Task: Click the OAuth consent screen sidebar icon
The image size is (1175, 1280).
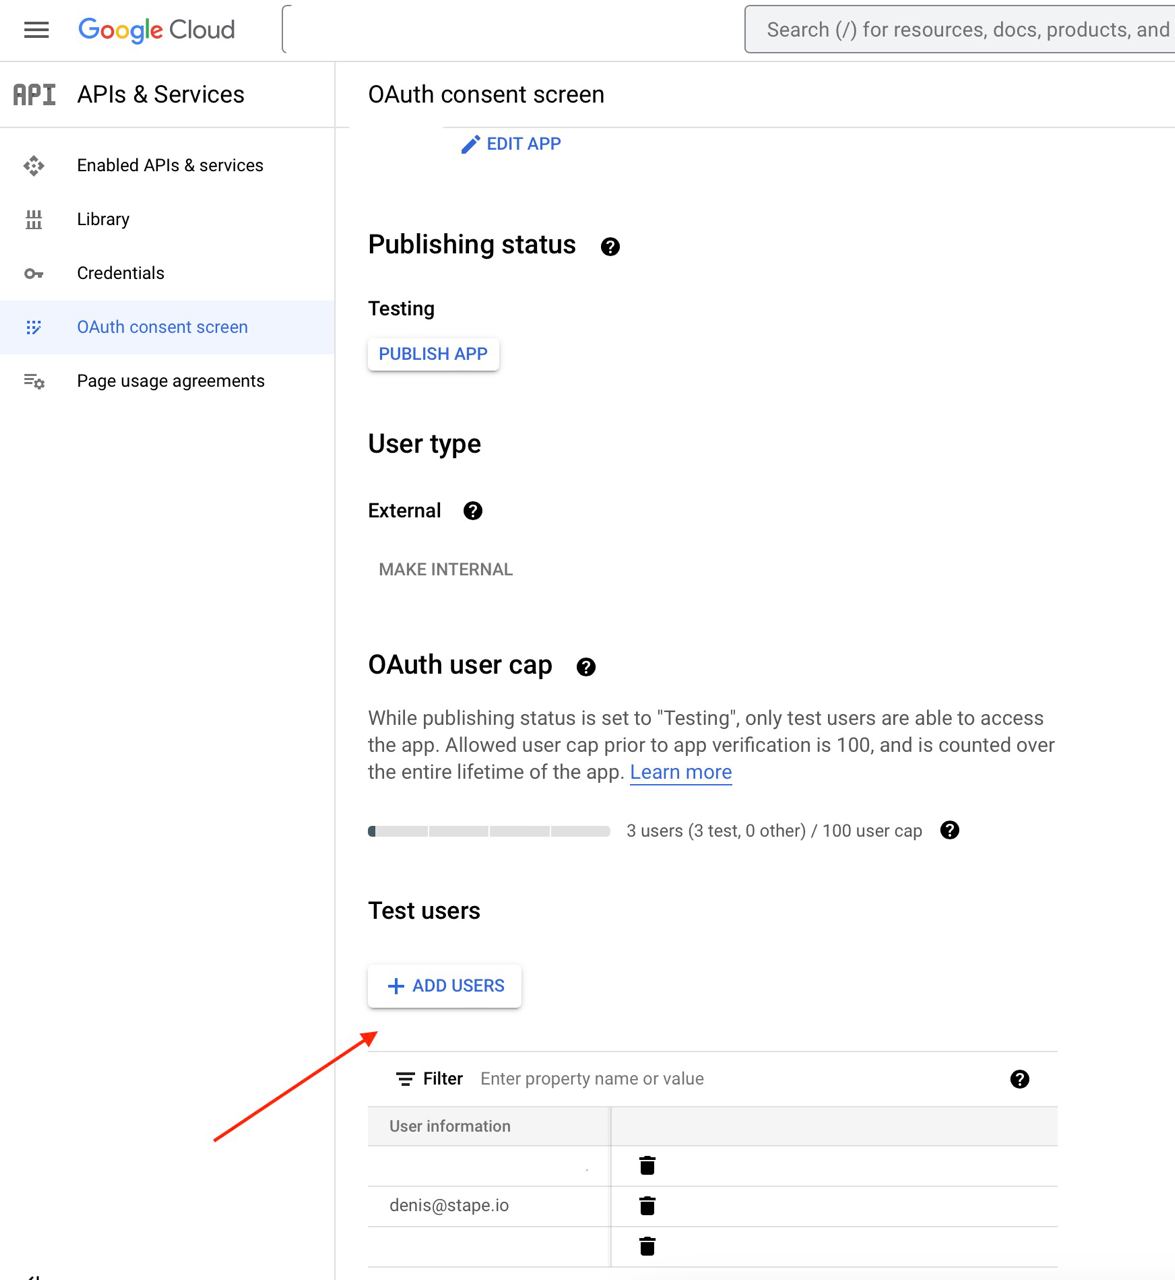Action: pyautogui.click(x=34, y=327)
